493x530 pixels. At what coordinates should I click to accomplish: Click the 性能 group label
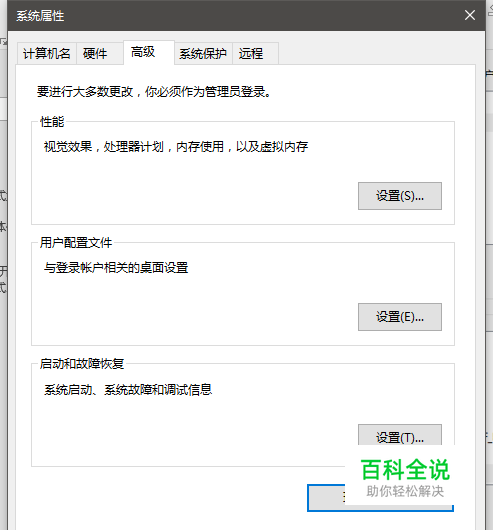[52, 122]
